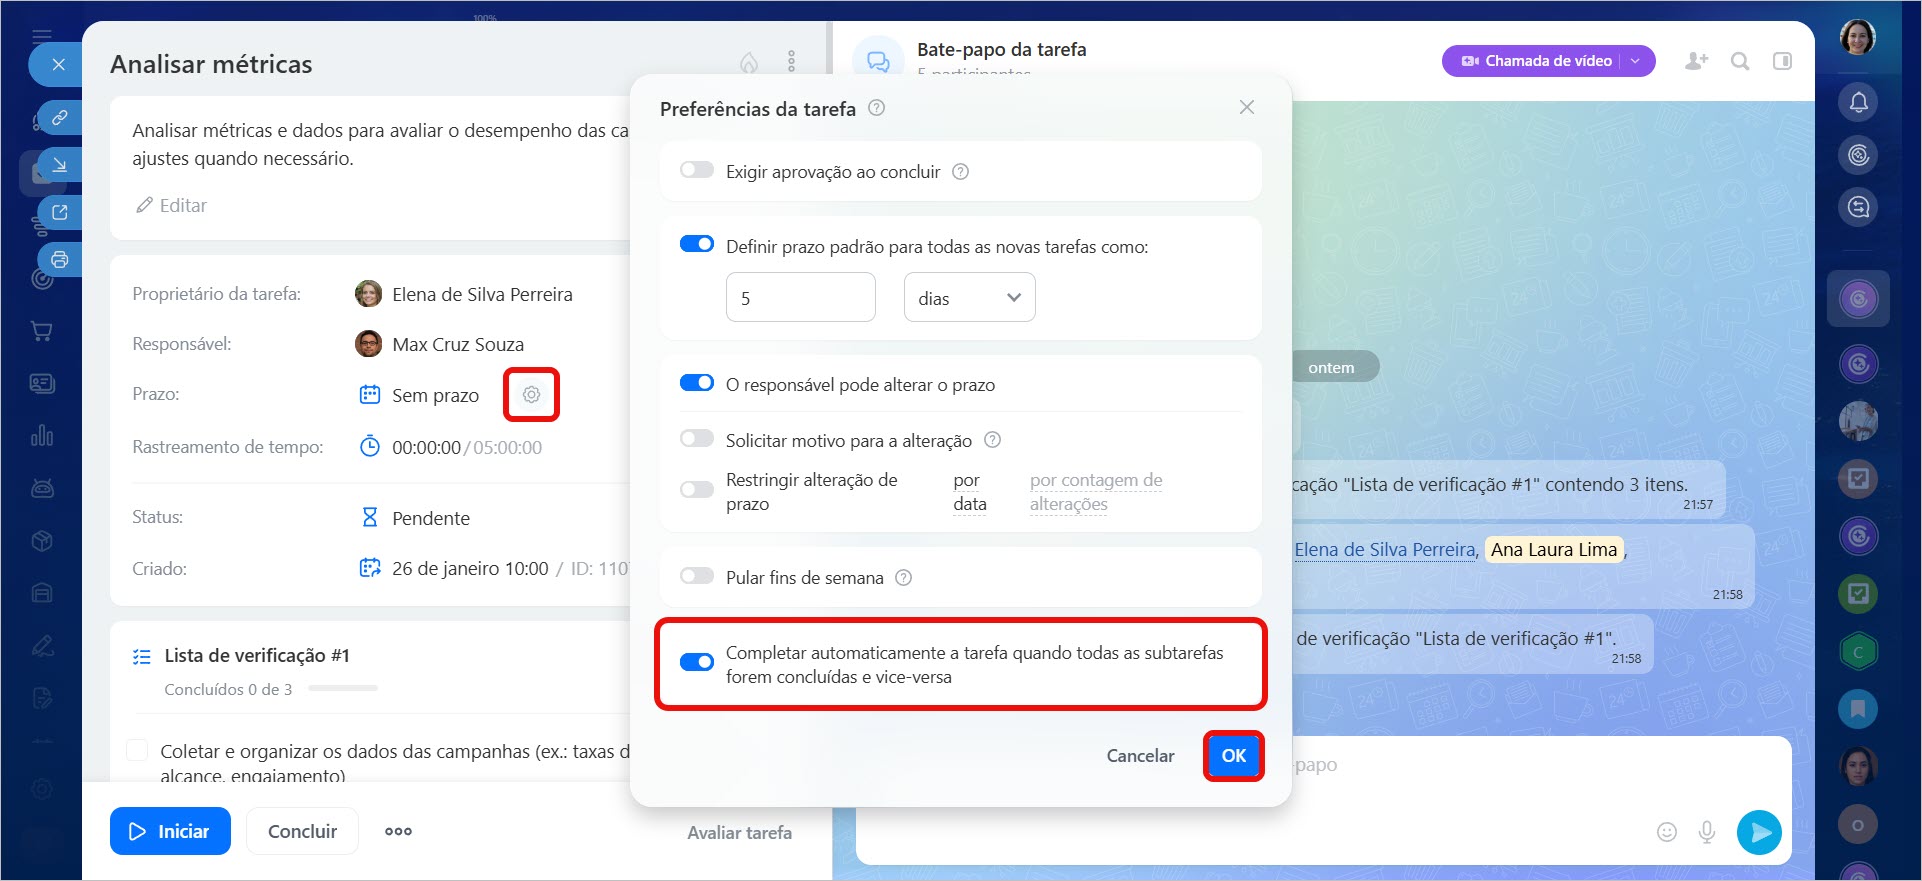The image size is (1922, 881).
Task: Open more actions ellipsis next to Concluir
Action: [x=398, y=831]
